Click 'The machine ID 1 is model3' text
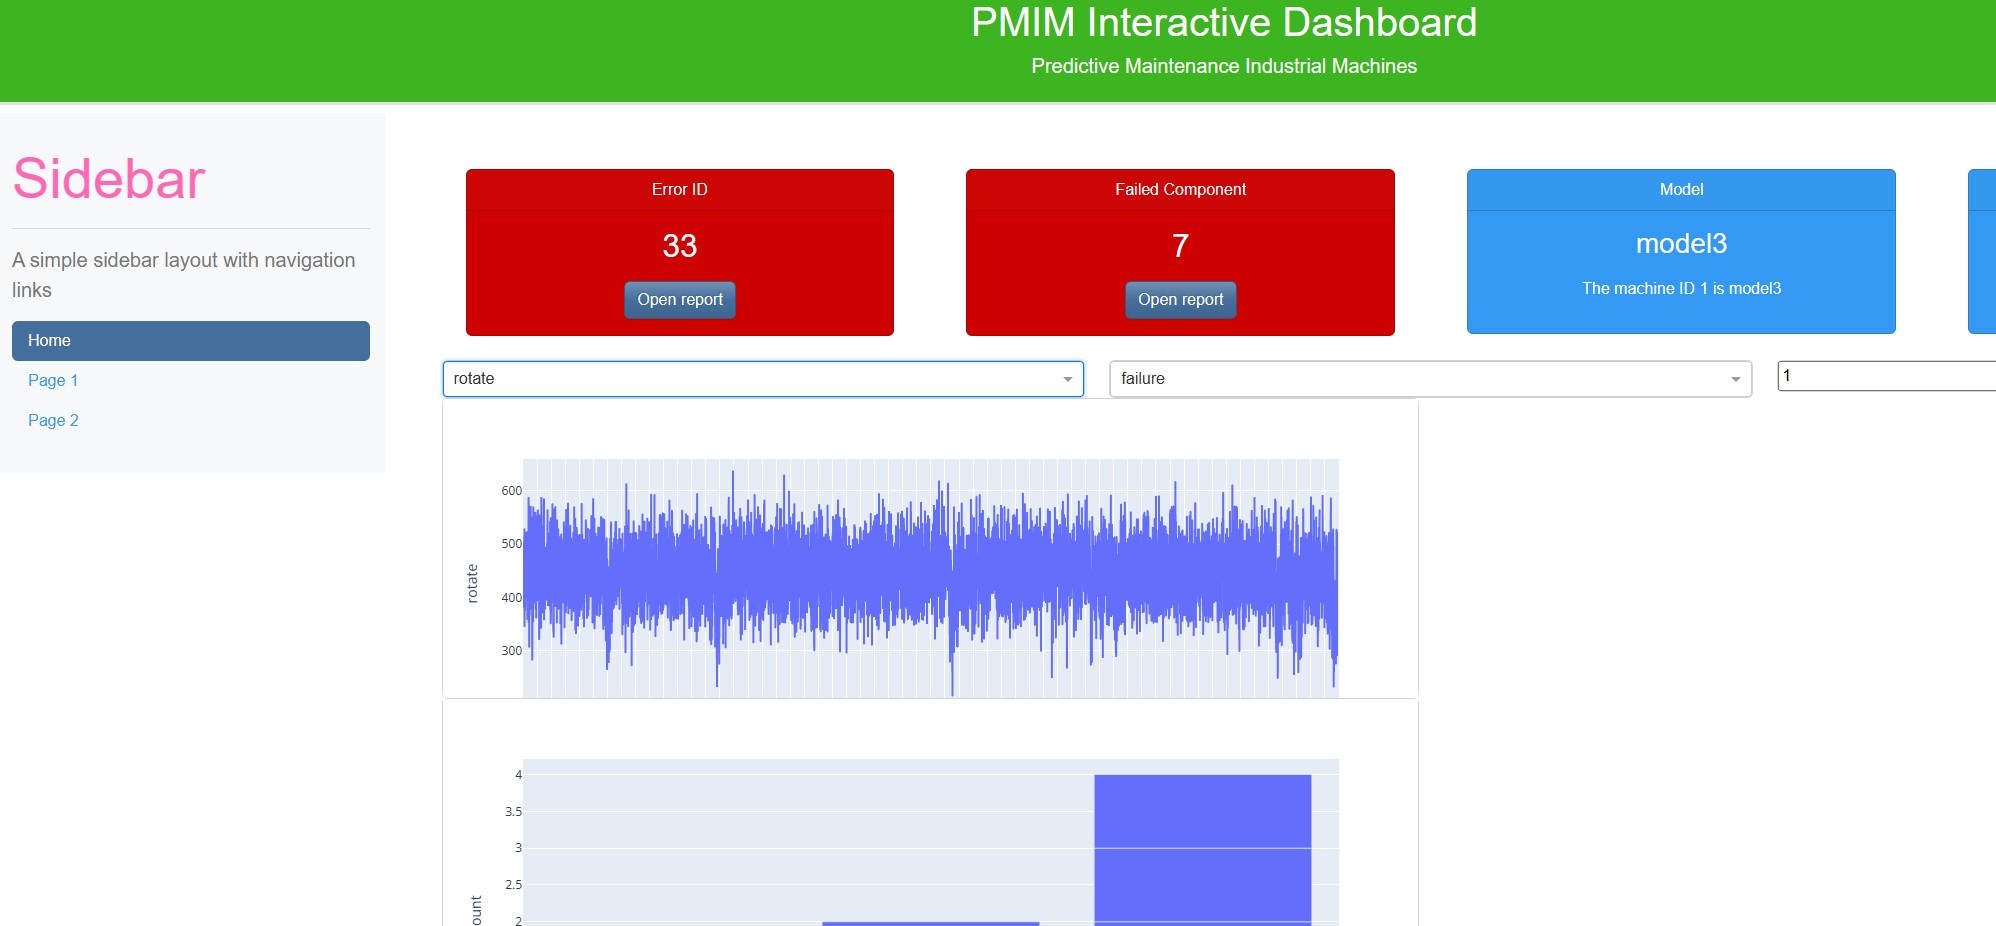Image resolution: width=1996 pixels, height=926 pixels. click(1681, 289)
